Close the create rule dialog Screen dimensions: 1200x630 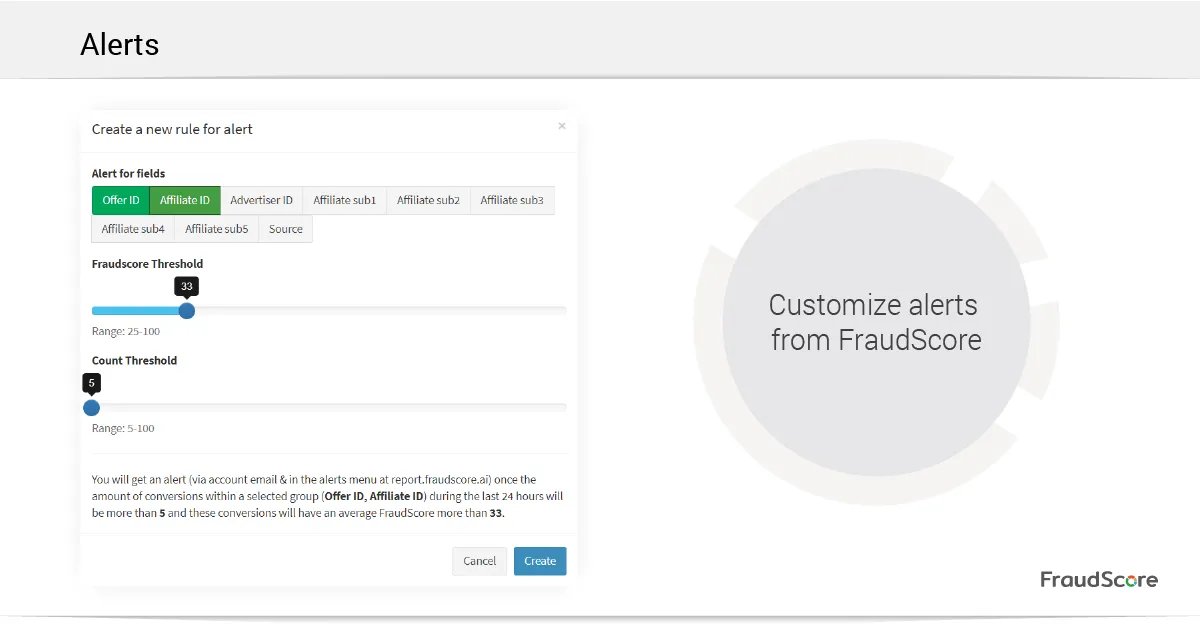pos(562,126)
